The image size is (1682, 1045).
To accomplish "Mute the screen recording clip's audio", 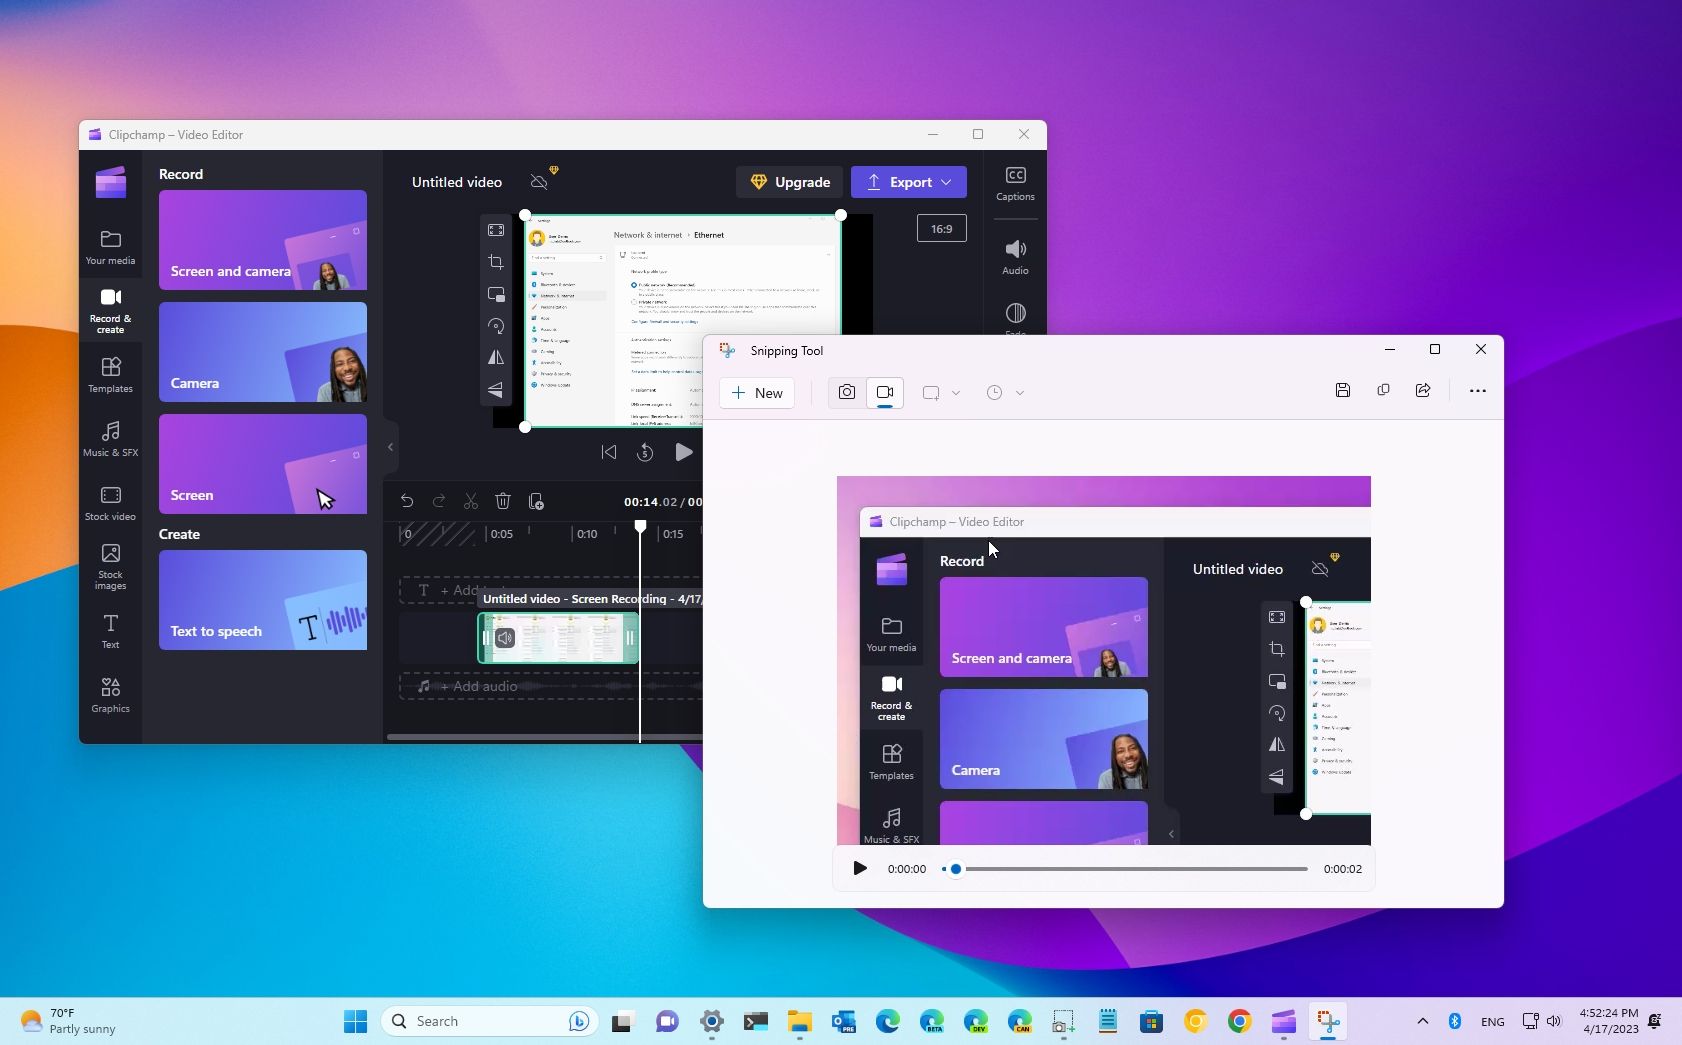I will [x=505, y=637].
